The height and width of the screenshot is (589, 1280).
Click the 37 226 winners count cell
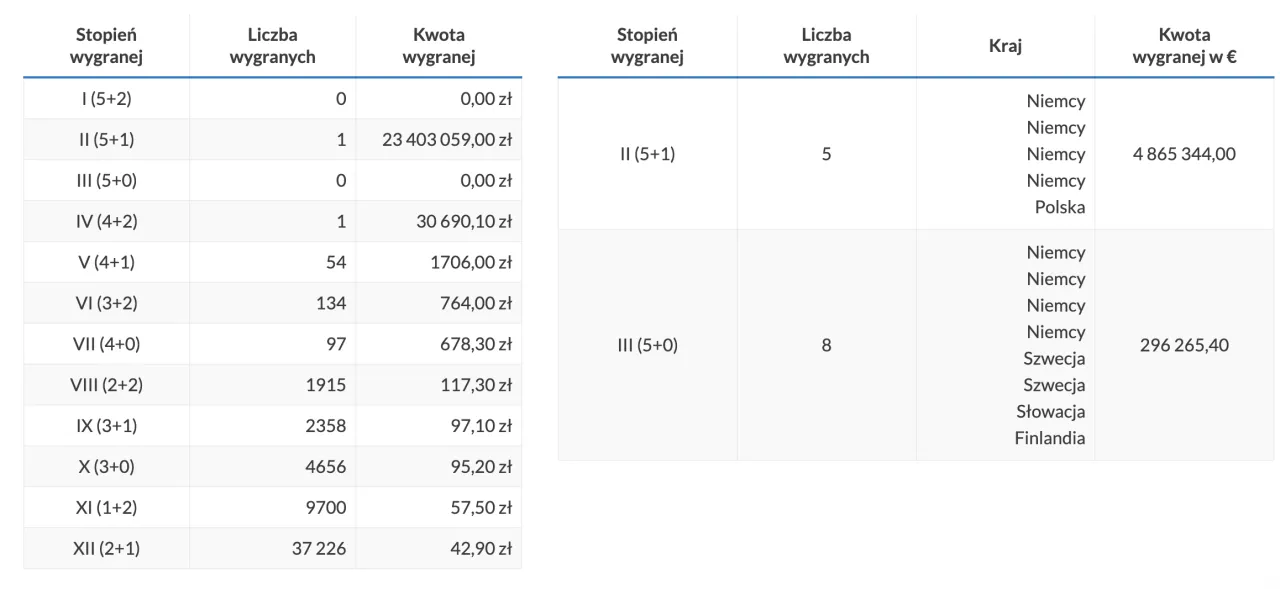(x=319, y=549)
